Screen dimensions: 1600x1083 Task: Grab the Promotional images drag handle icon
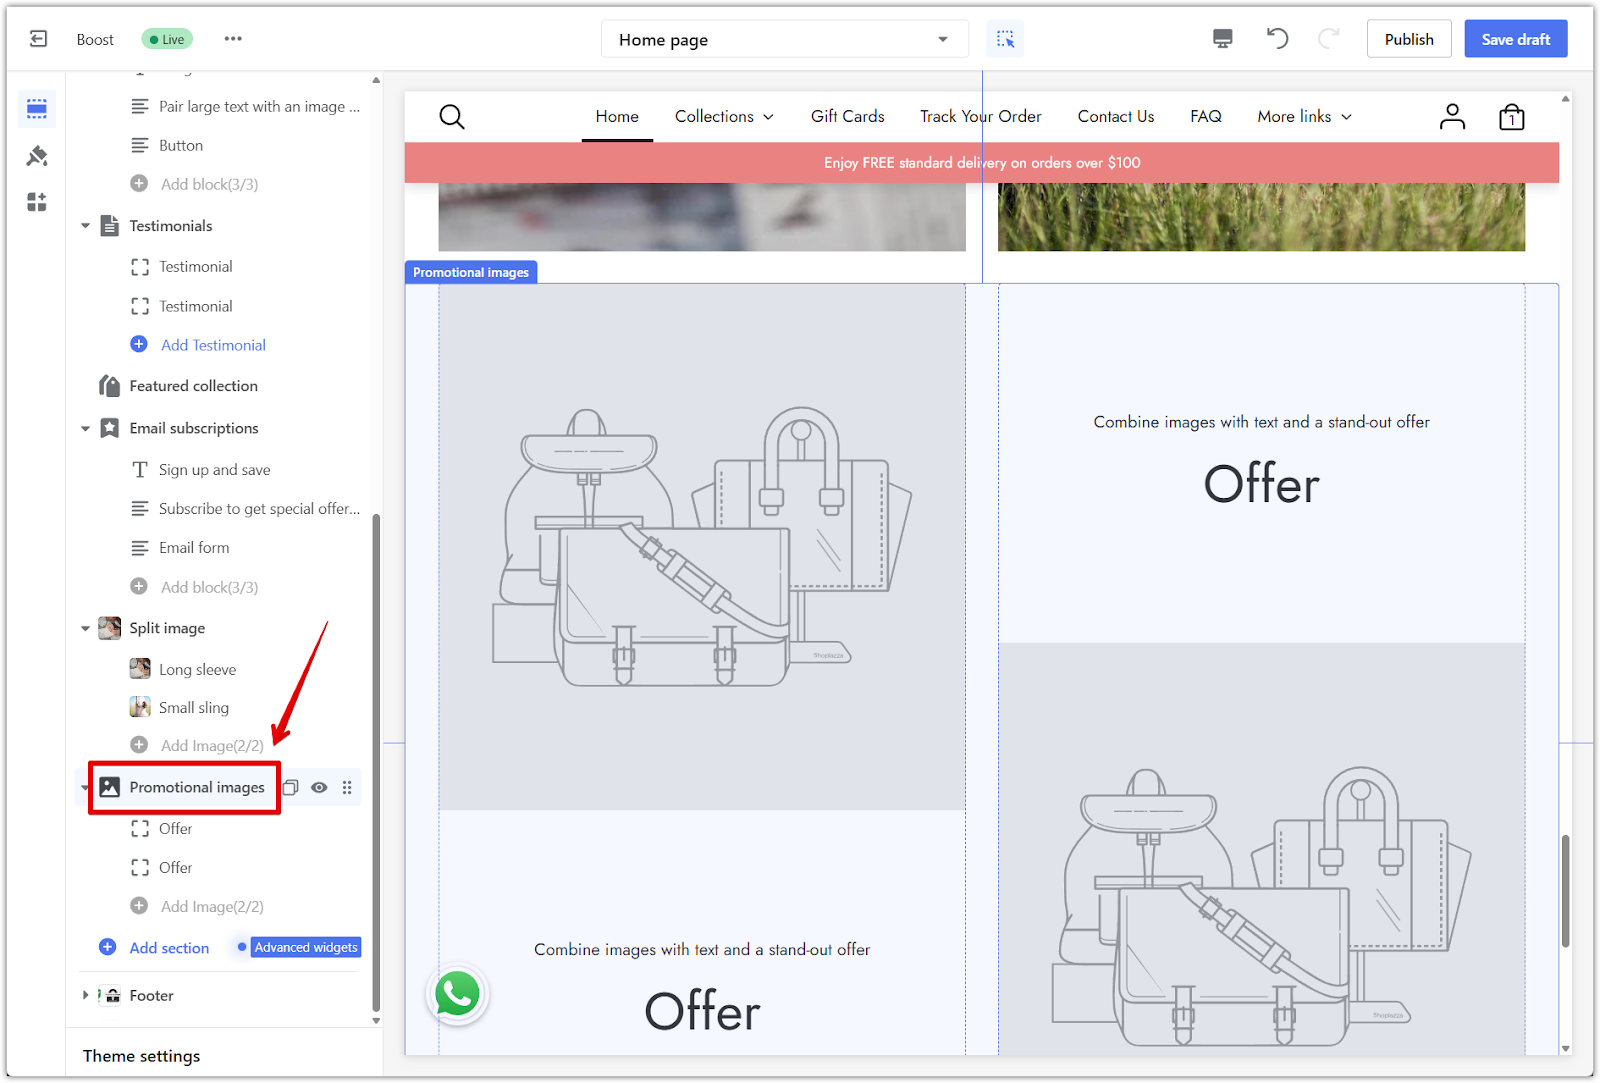click(347, 787)
